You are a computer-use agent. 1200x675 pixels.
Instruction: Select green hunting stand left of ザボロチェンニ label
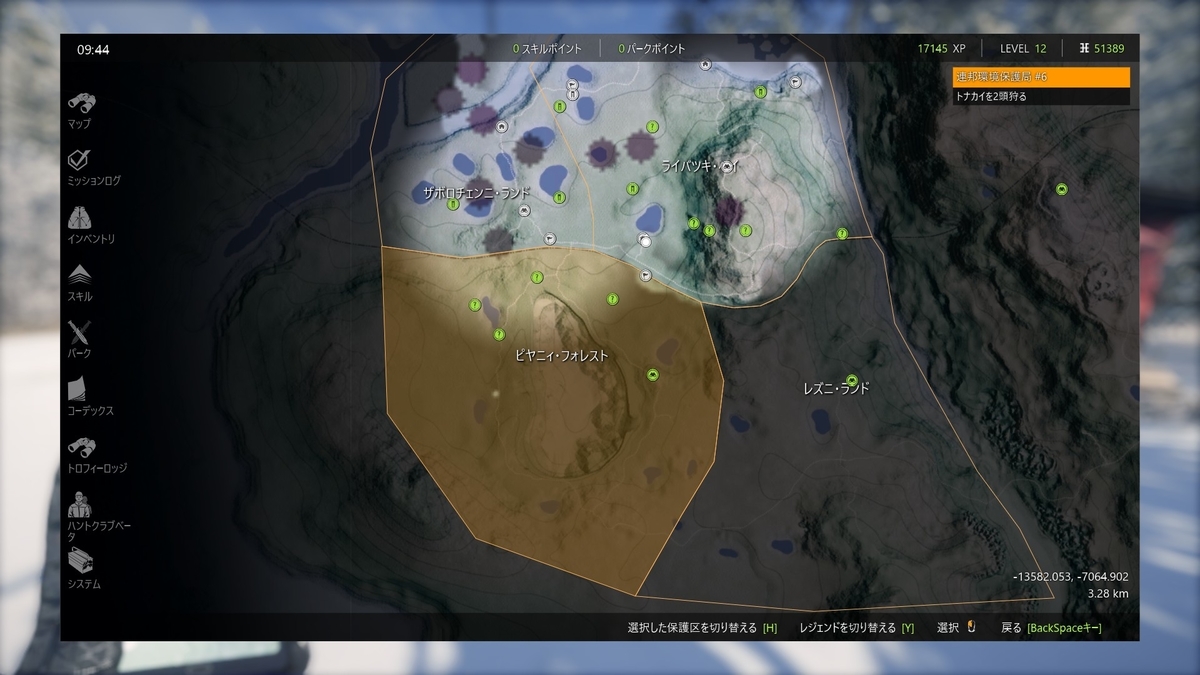pos(452,205)
